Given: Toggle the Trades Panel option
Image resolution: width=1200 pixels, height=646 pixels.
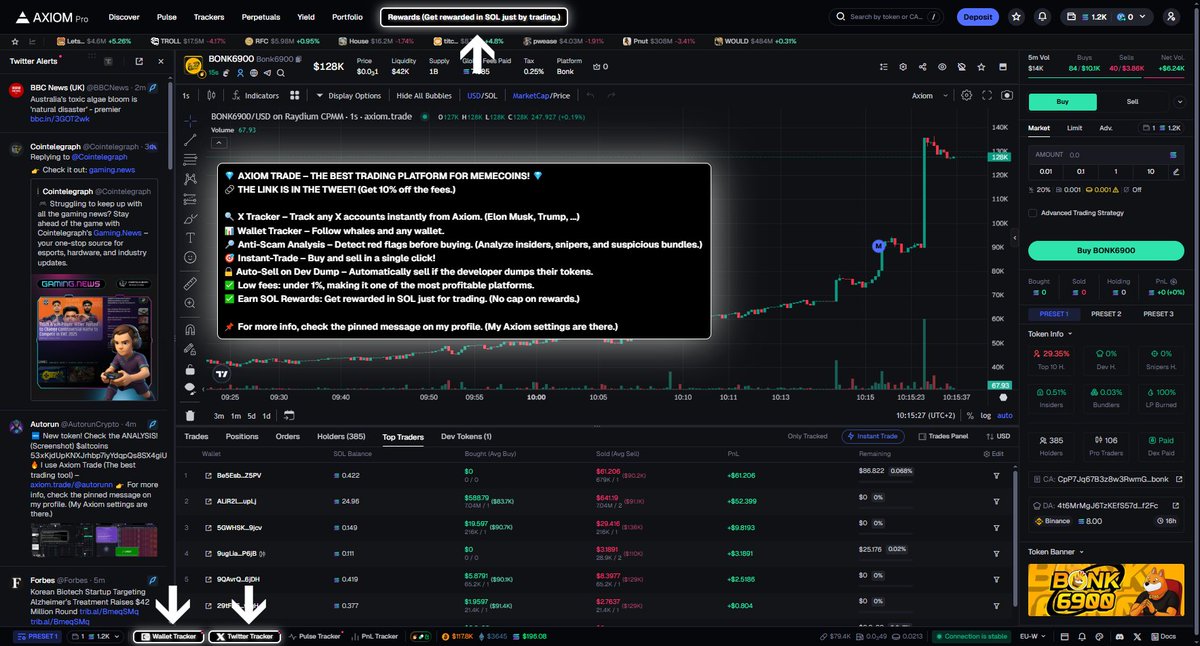Looking at the screenshot, I should 943,436.
